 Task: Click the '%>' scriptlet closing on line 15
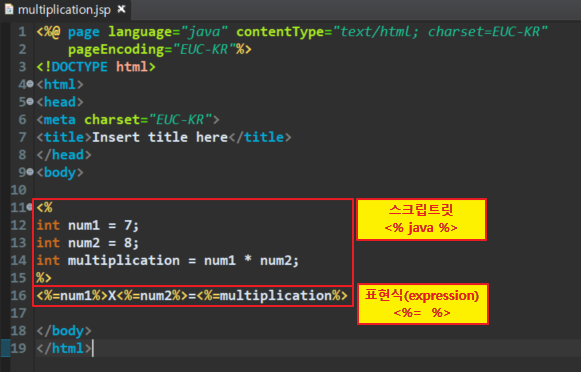44,278
